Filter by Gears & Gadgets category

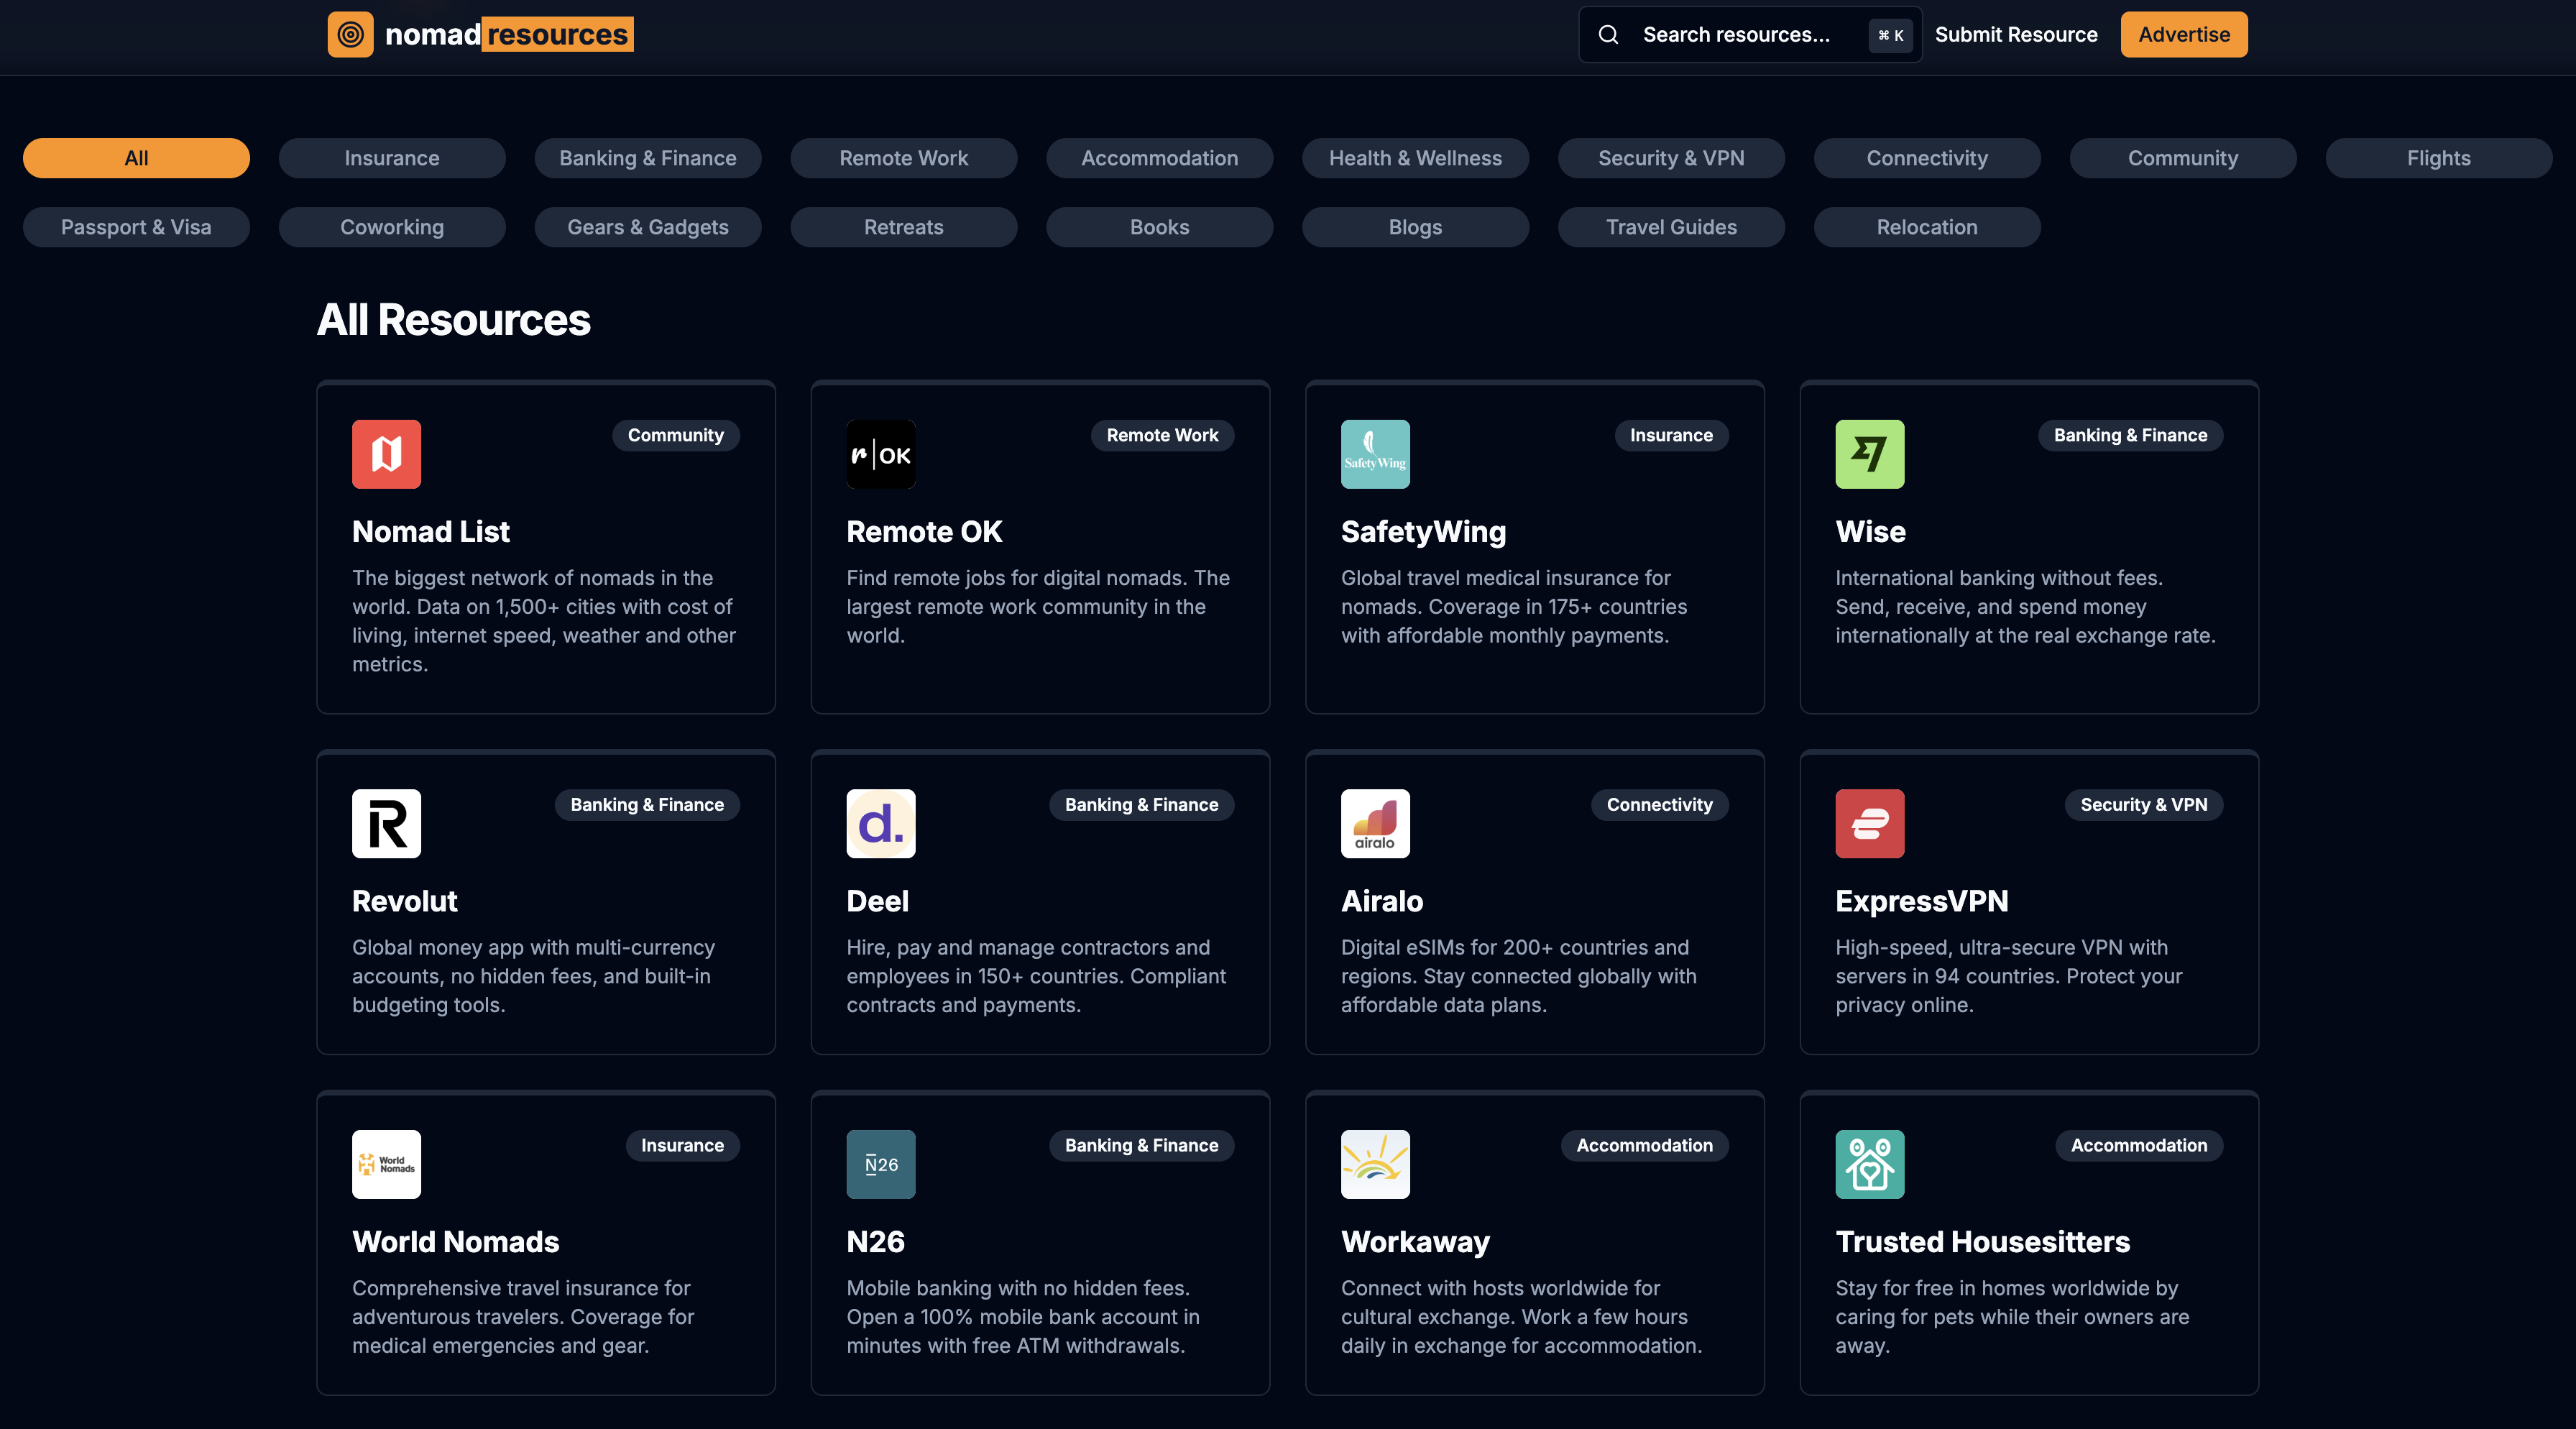click(x=648, y=227)
